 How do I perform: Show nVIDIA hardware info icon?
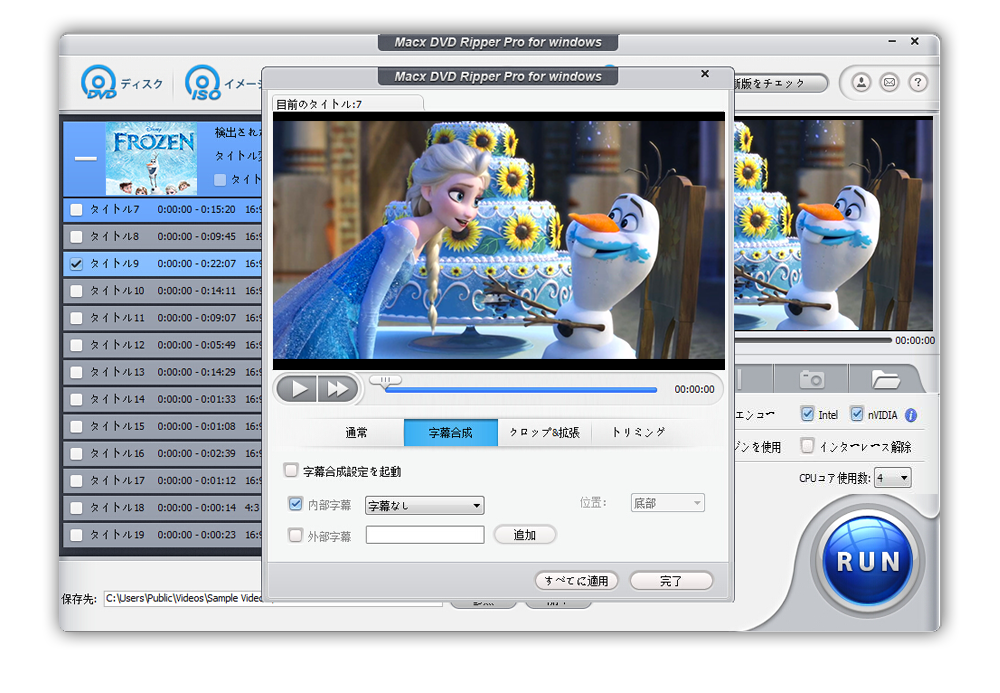click(x=911, y=415)
